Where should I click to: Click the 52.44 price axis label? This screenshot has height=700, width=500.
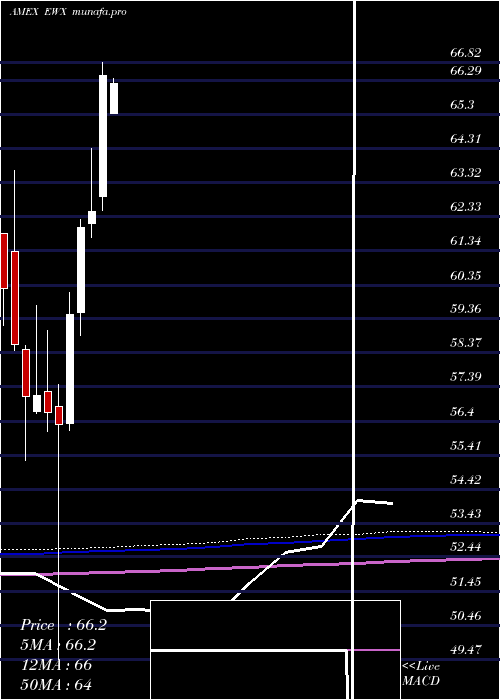point(466,547)
